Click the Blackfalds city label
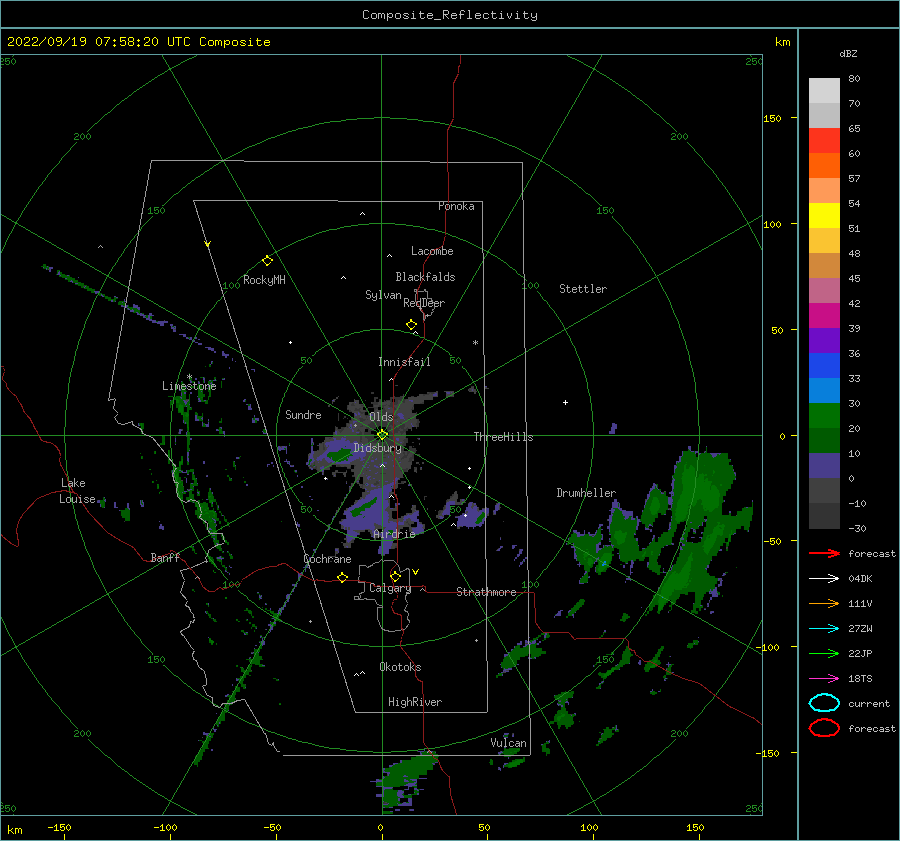 (425, 277)
